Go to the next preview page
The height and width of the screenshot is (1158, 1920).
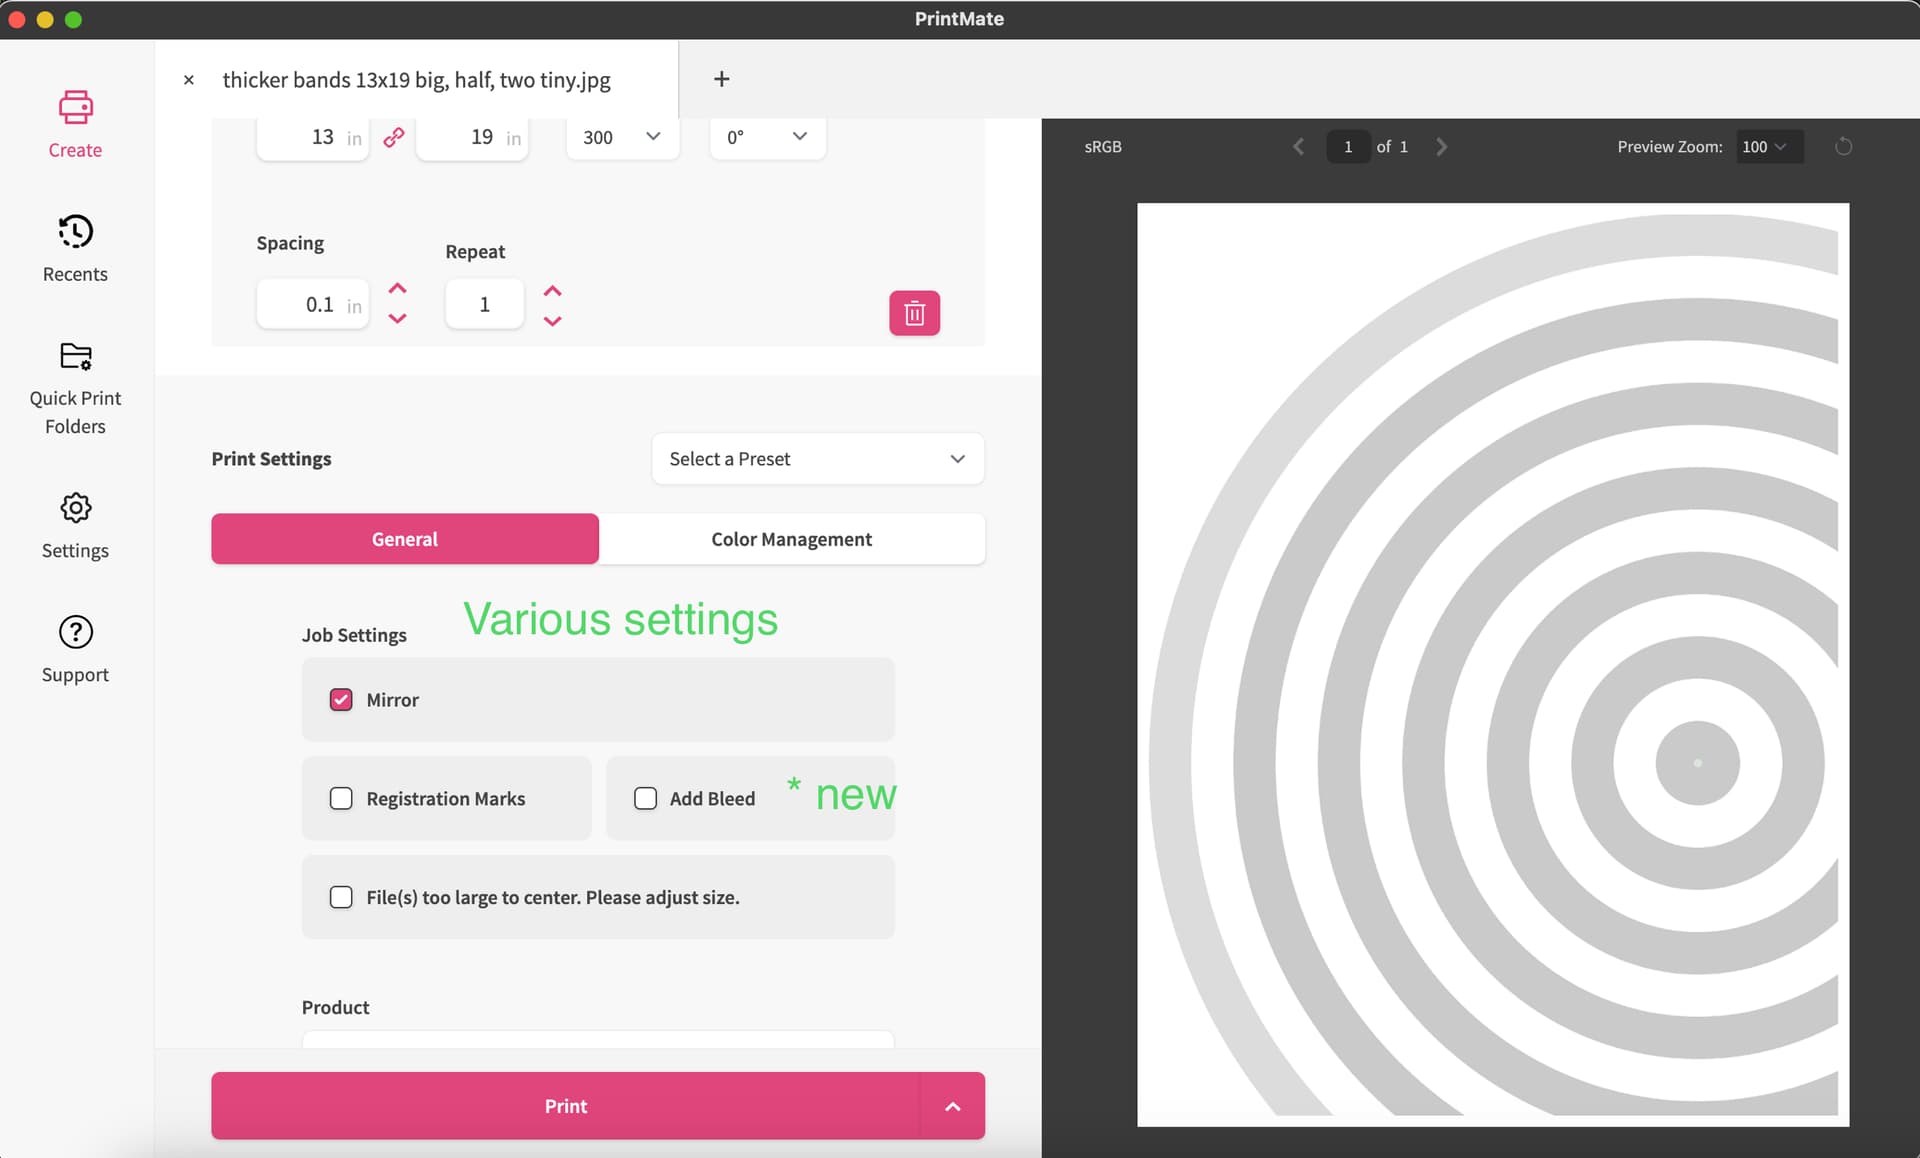1441,147
